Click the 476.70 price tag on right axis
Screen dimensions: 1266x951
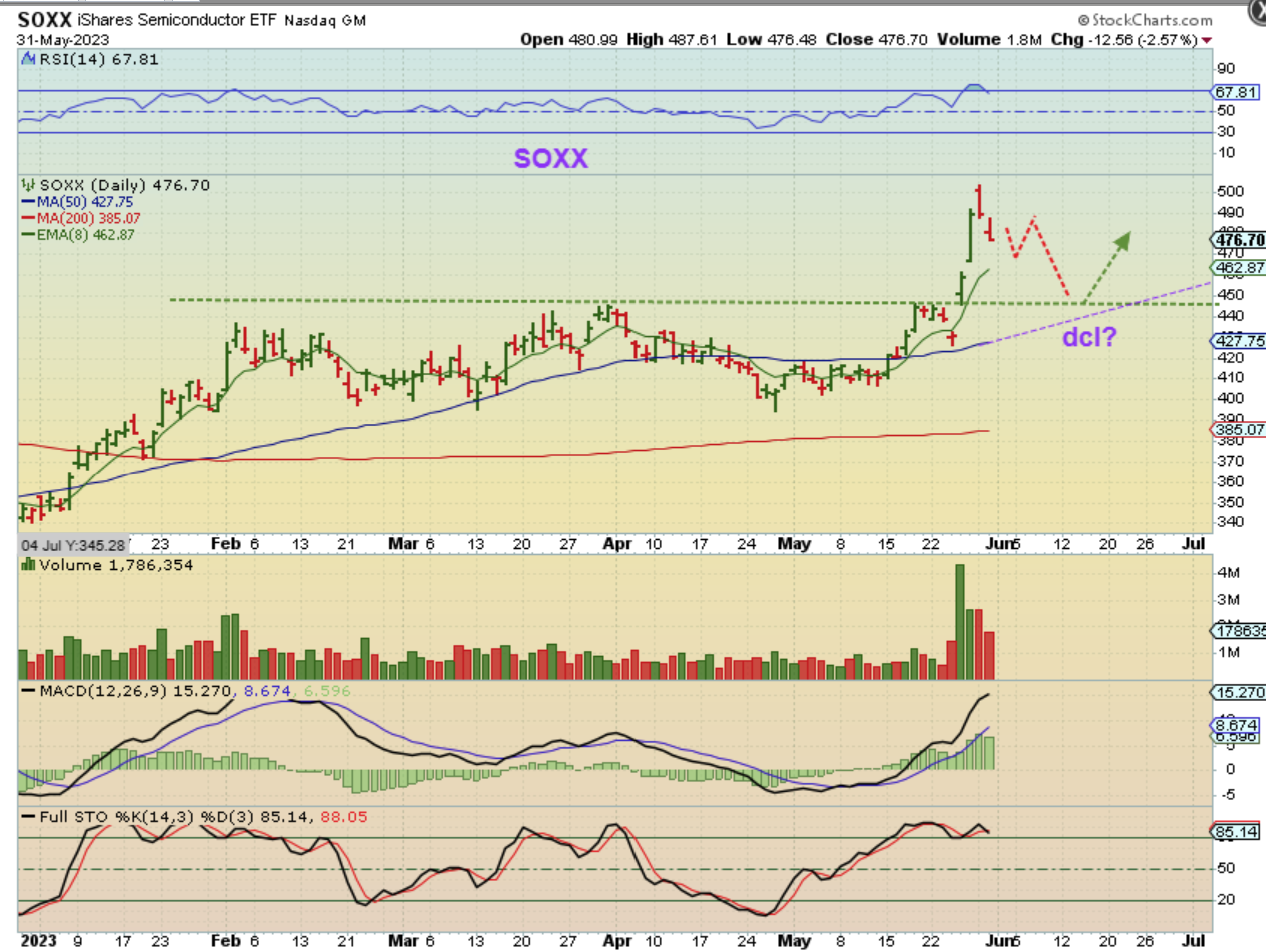pos(1239,239)
